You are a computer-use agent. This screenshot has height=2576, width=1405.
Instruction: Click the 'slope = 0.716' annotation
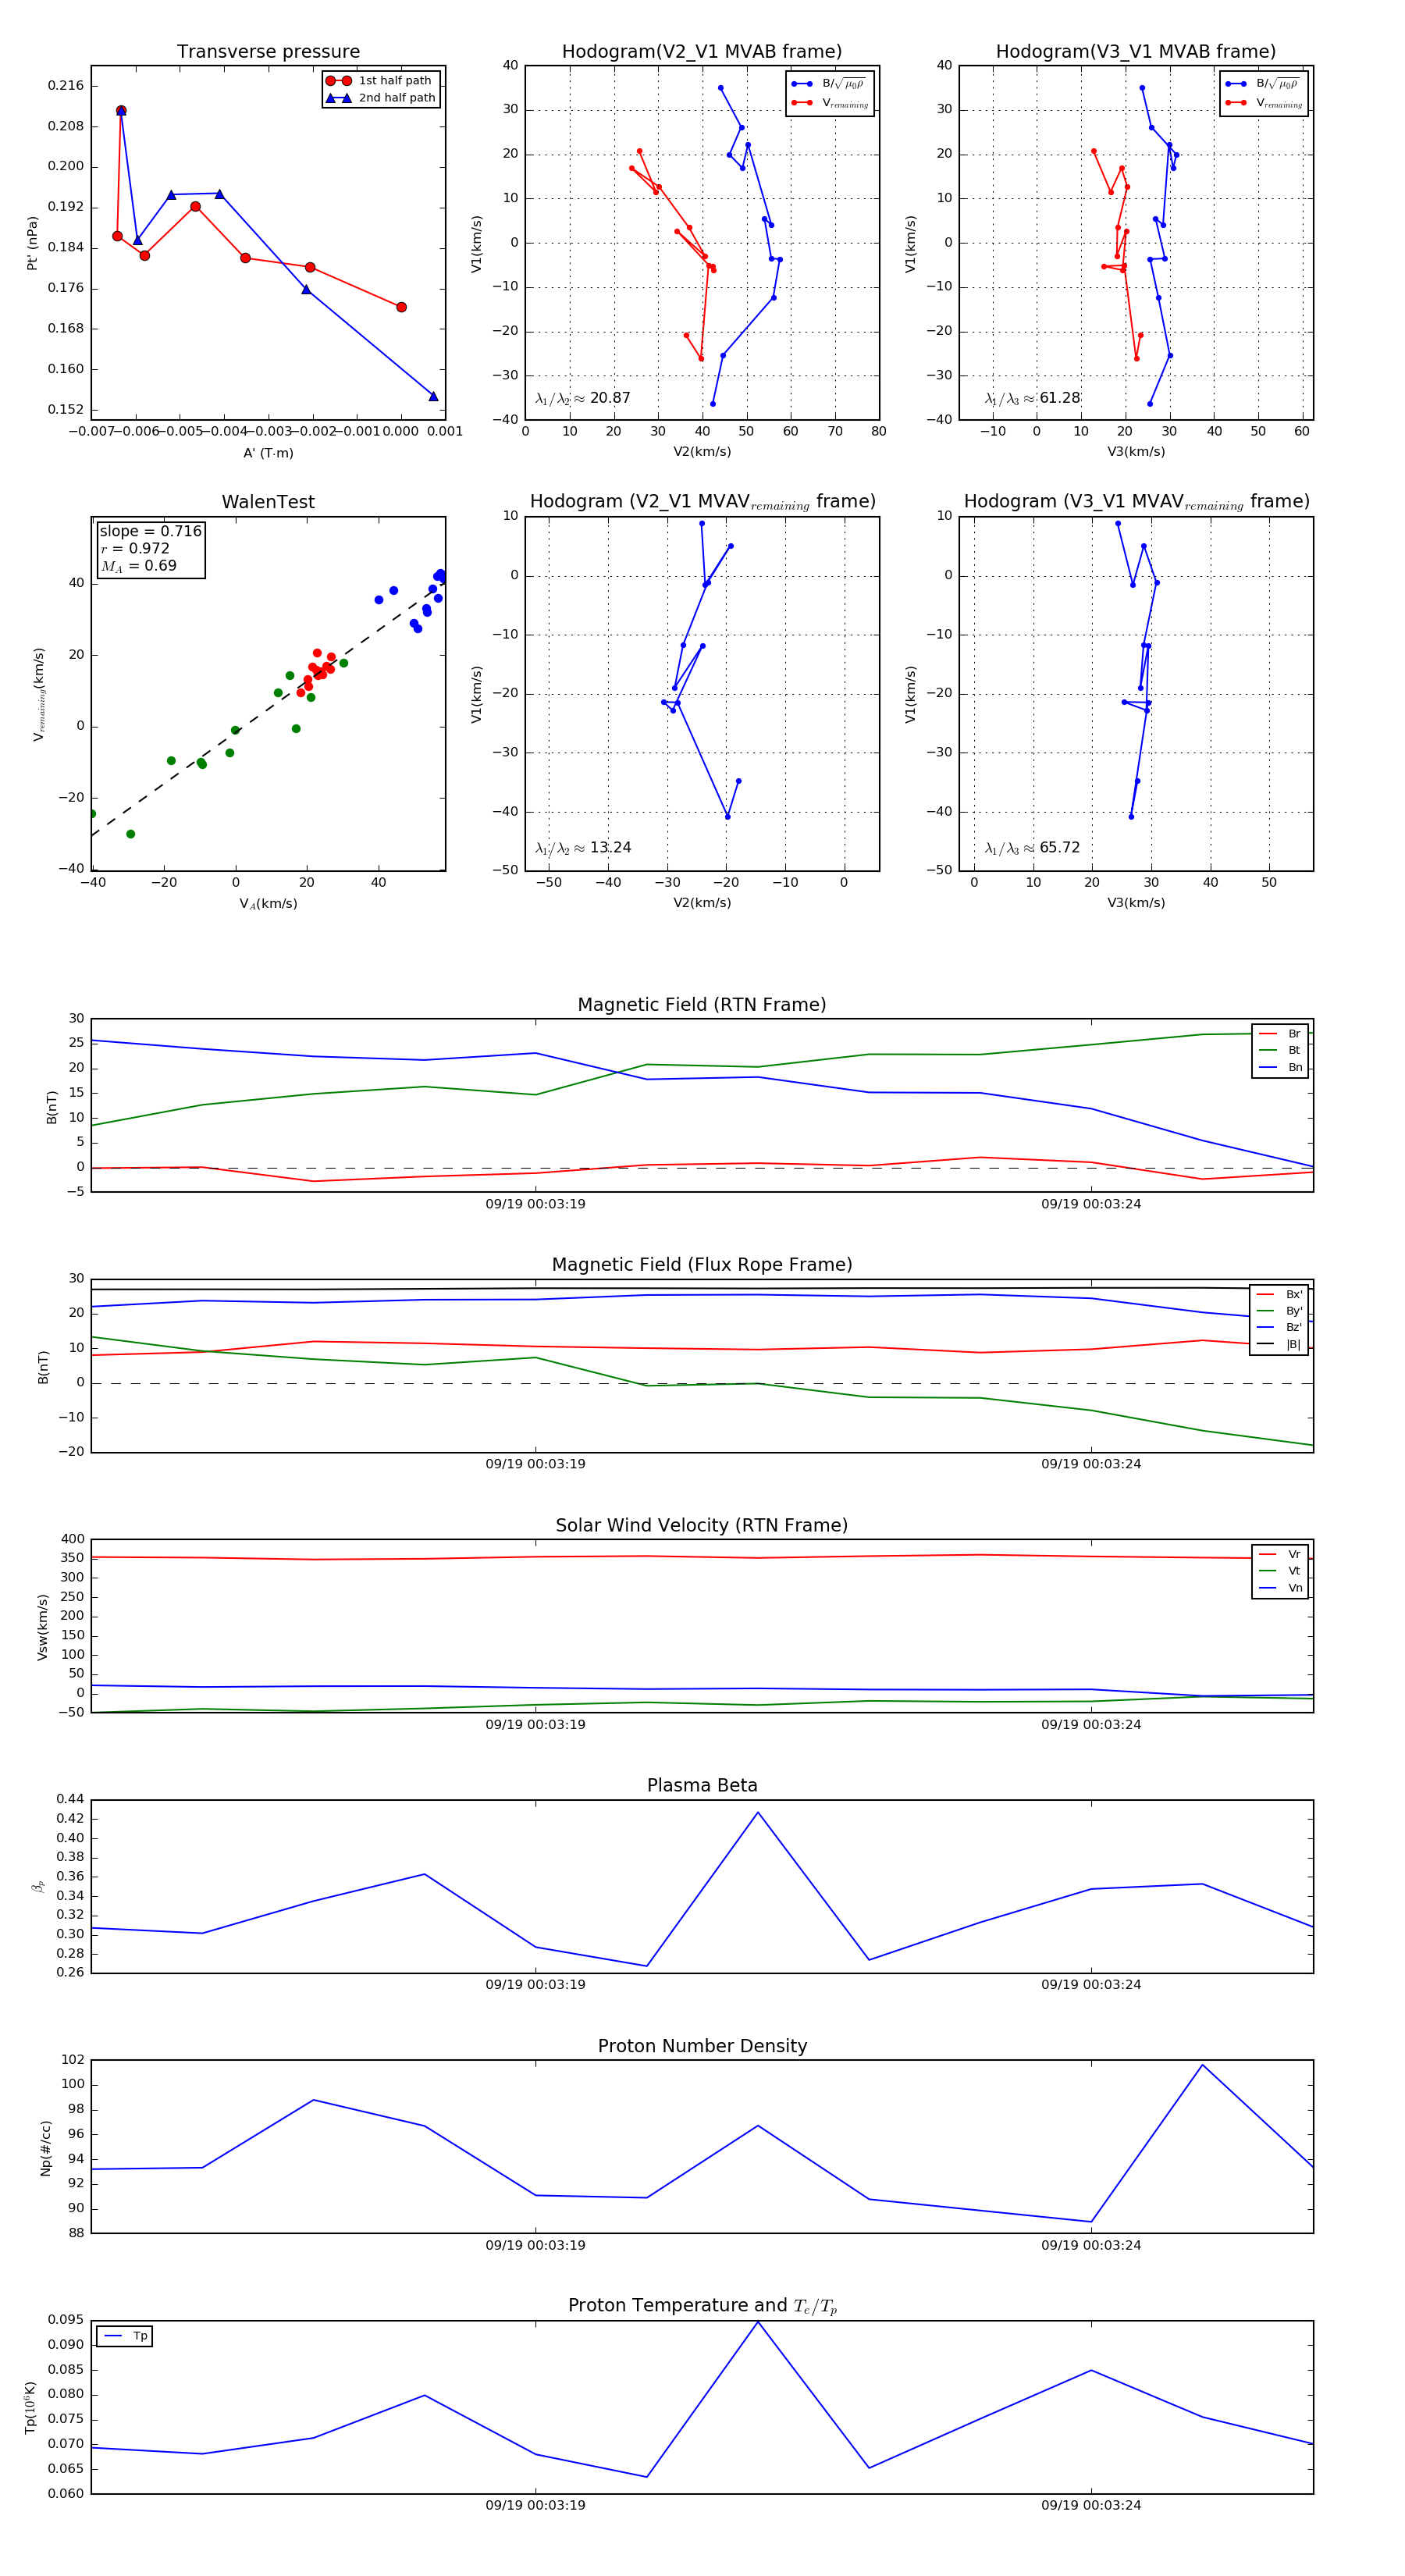pyautogui.click(x=151, y=531)
